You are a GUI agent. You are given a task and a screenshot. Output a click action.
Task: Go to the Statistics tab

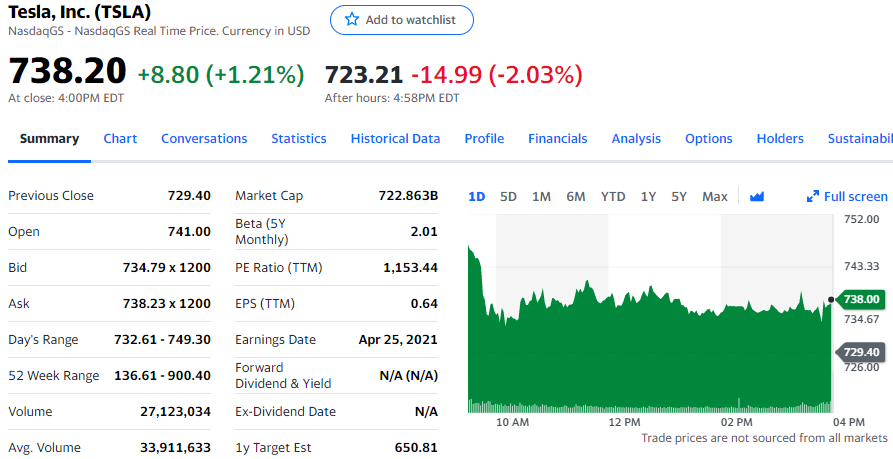[x=298, y=138]
